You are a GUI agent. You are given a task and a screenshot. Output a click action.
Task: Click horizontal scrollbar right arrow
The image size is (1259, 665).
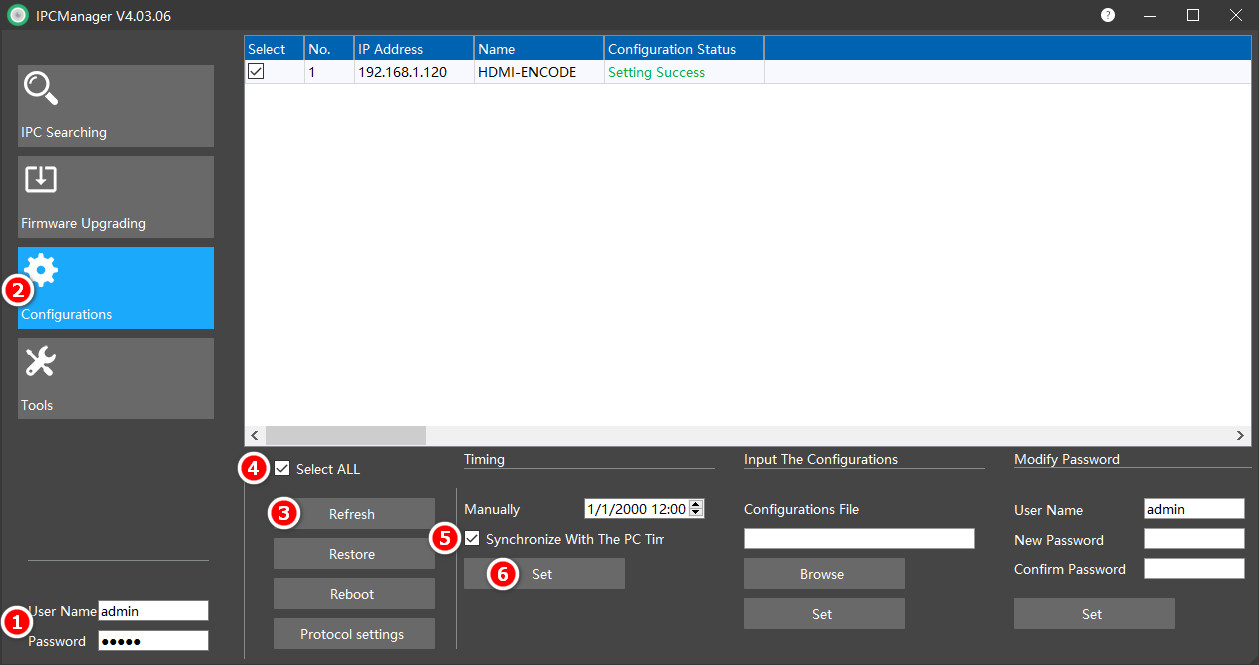[1241, 436]
